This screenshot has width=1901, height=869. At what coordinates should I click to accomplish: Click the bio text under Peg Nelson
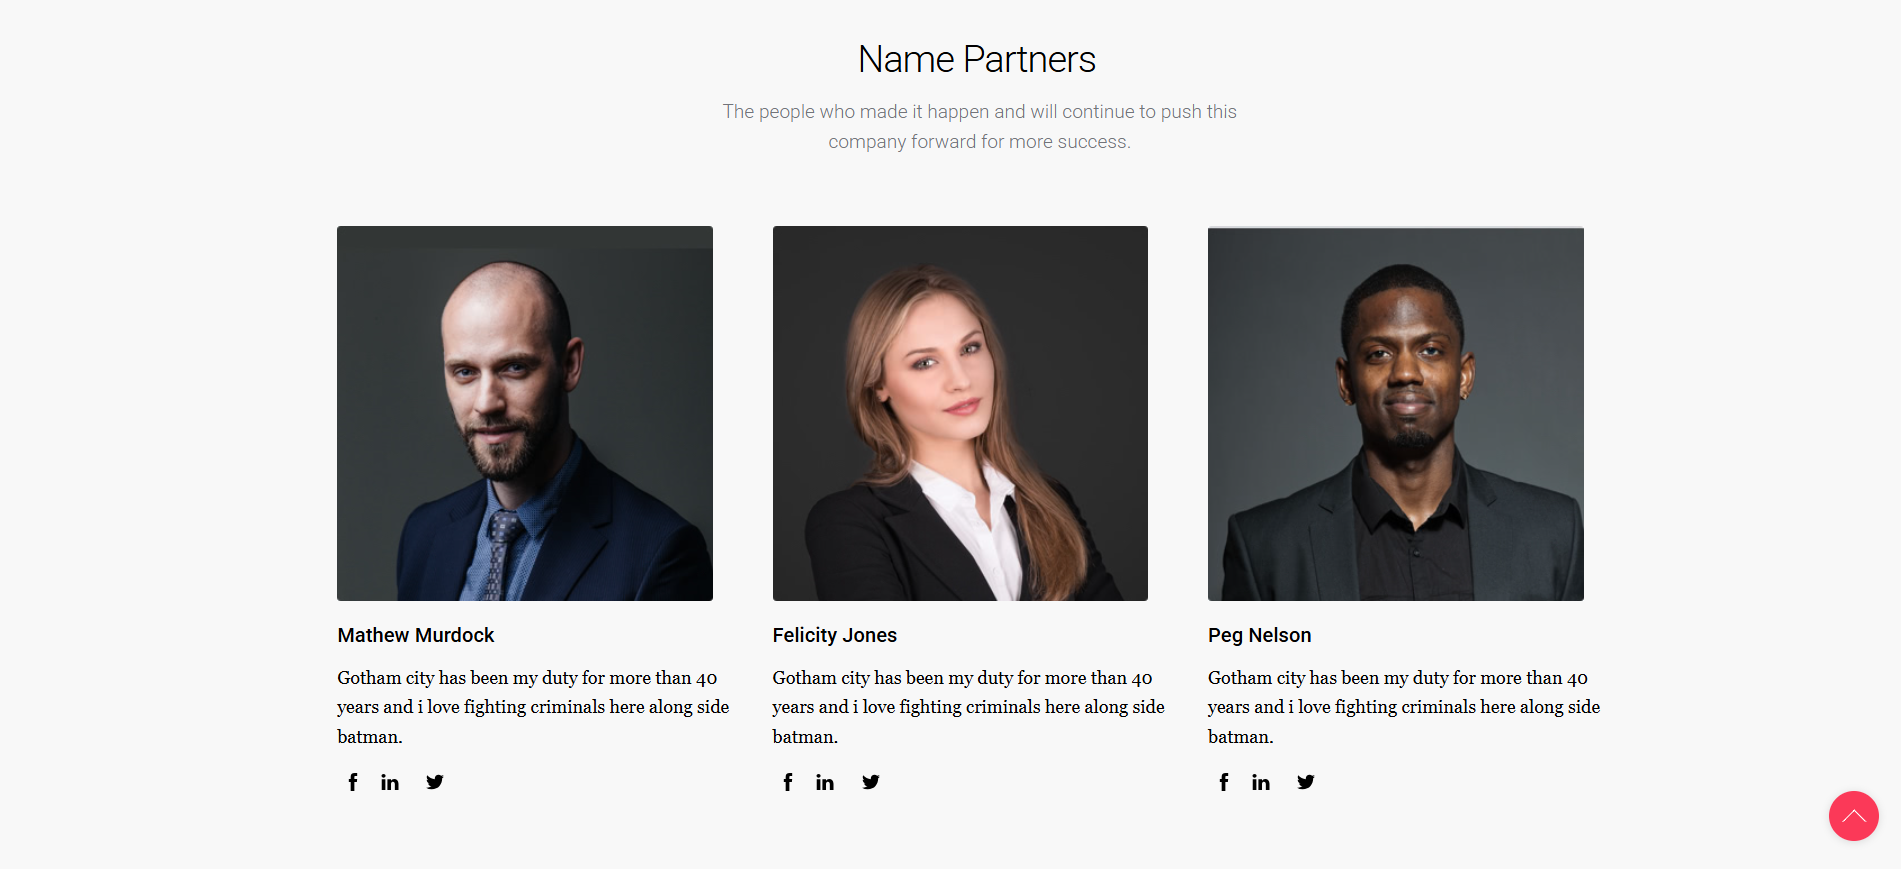[x=1404, y=707]
